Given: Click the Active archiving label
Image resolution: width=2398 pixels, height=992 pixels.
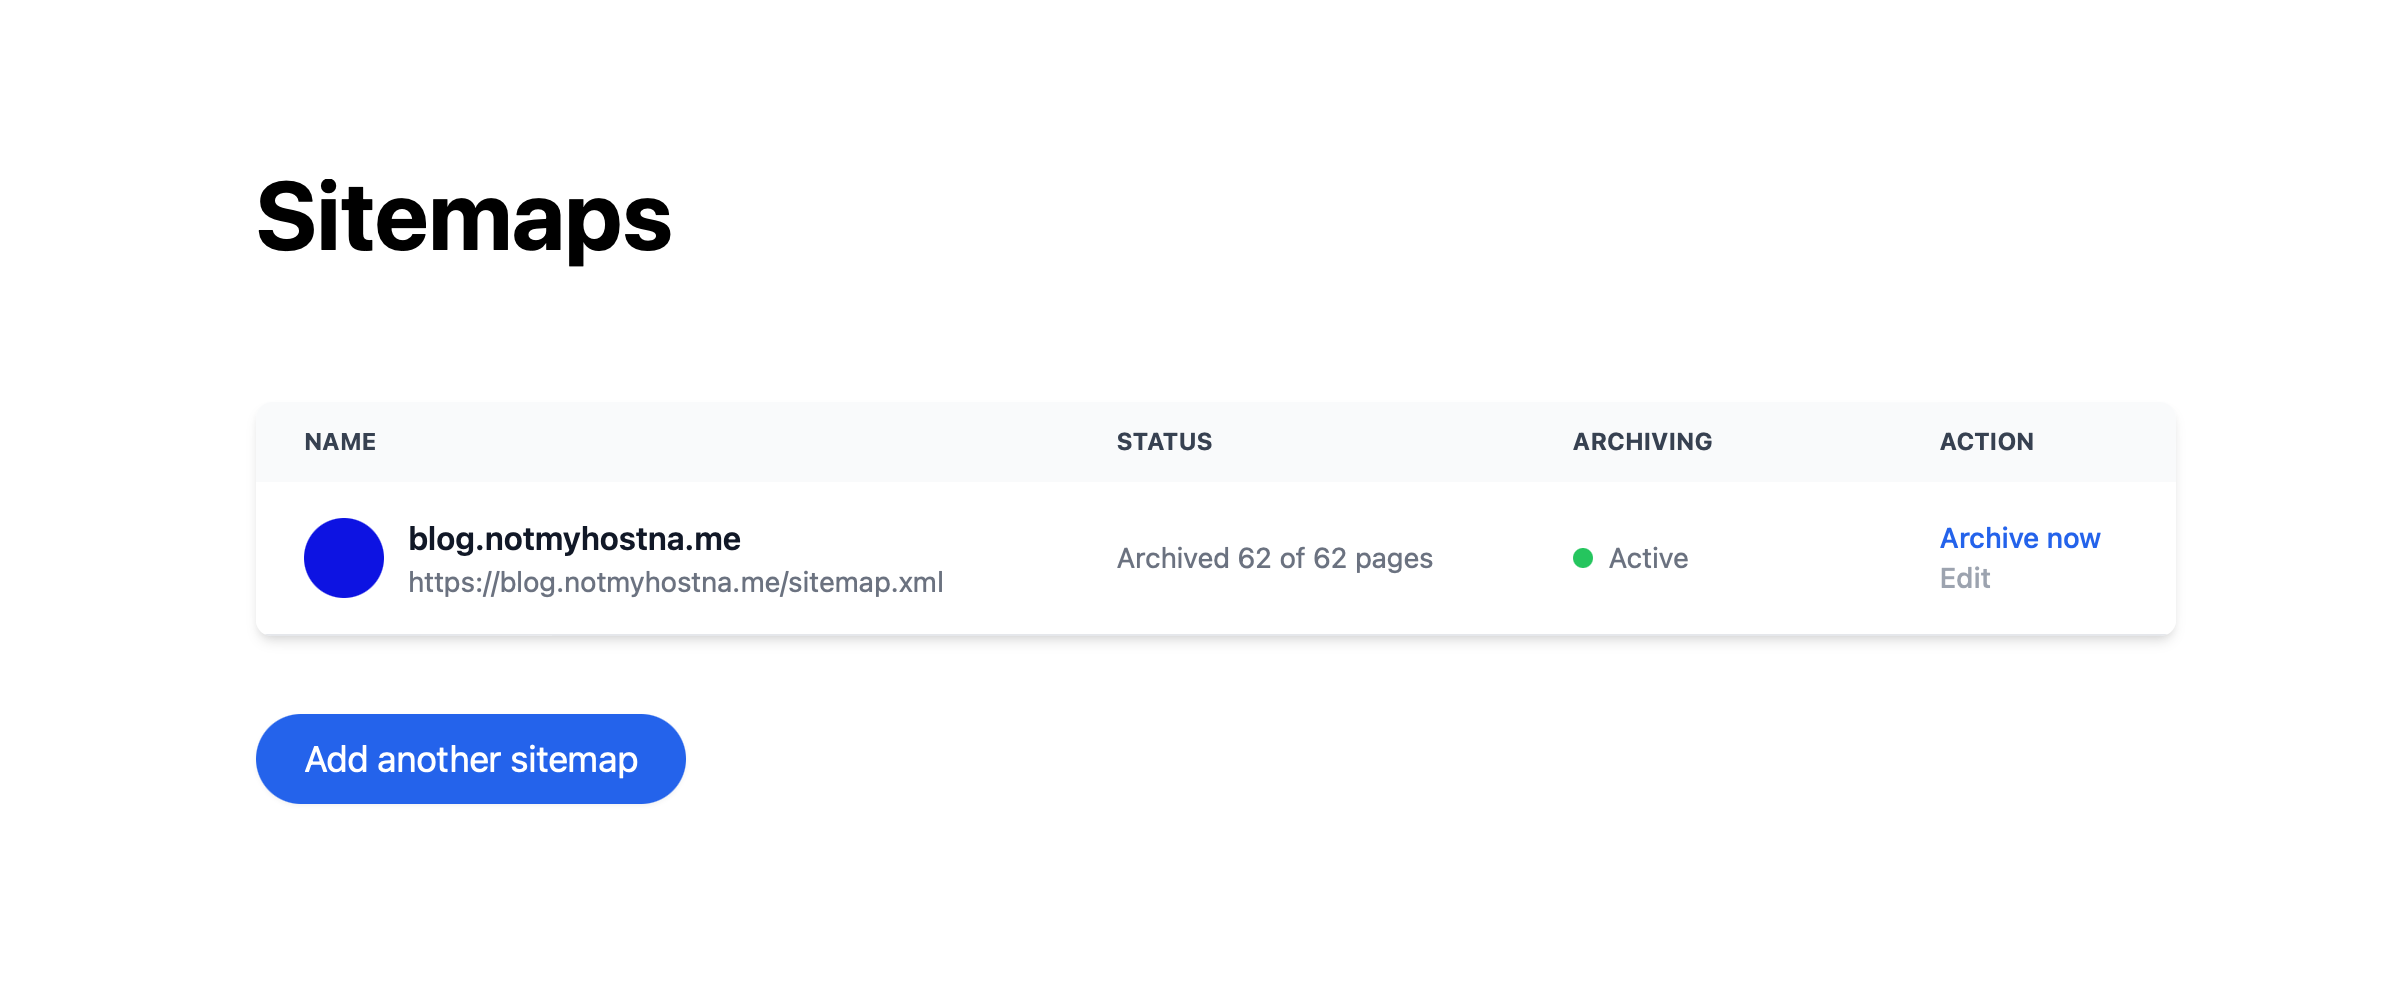Looking at the screenshot, I should tap(1648, 558).
